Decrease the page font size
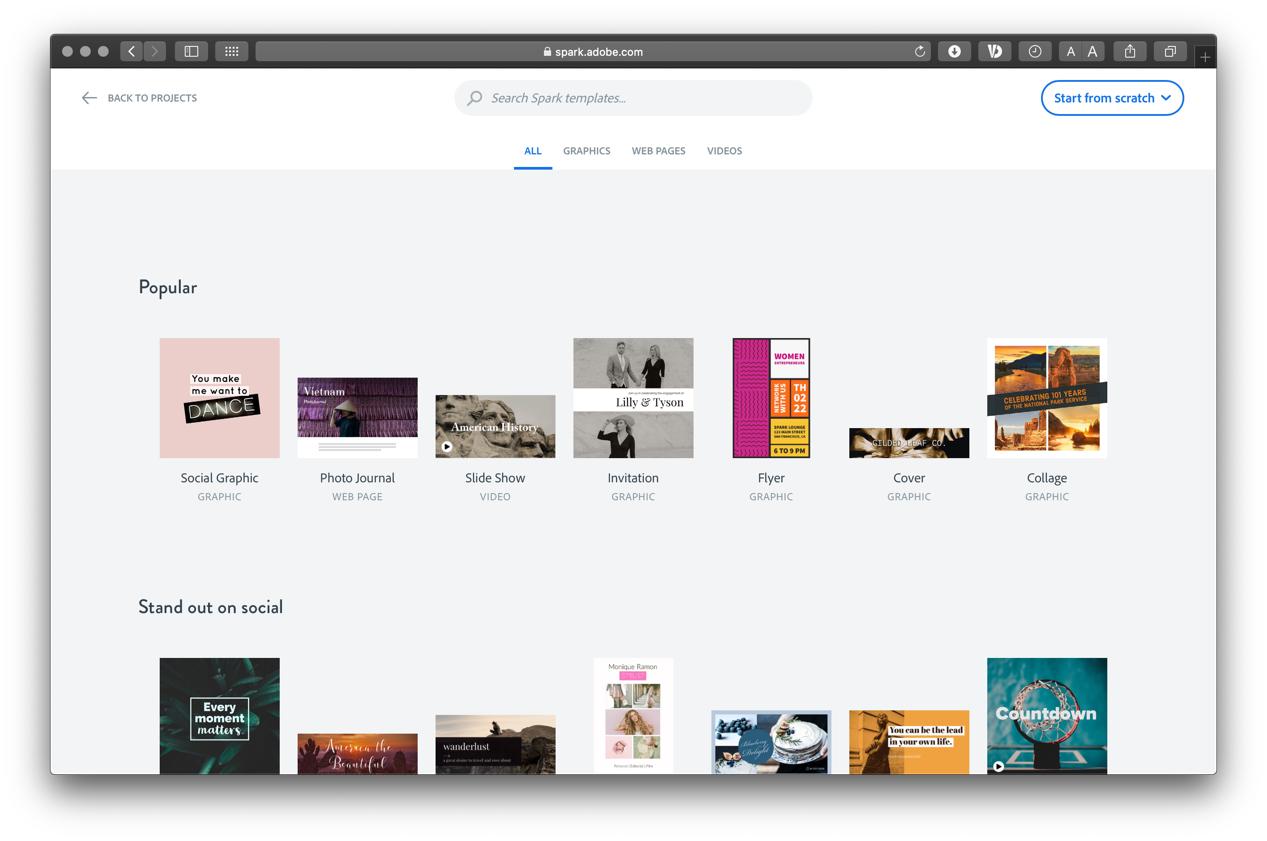 coord(1070,51)
